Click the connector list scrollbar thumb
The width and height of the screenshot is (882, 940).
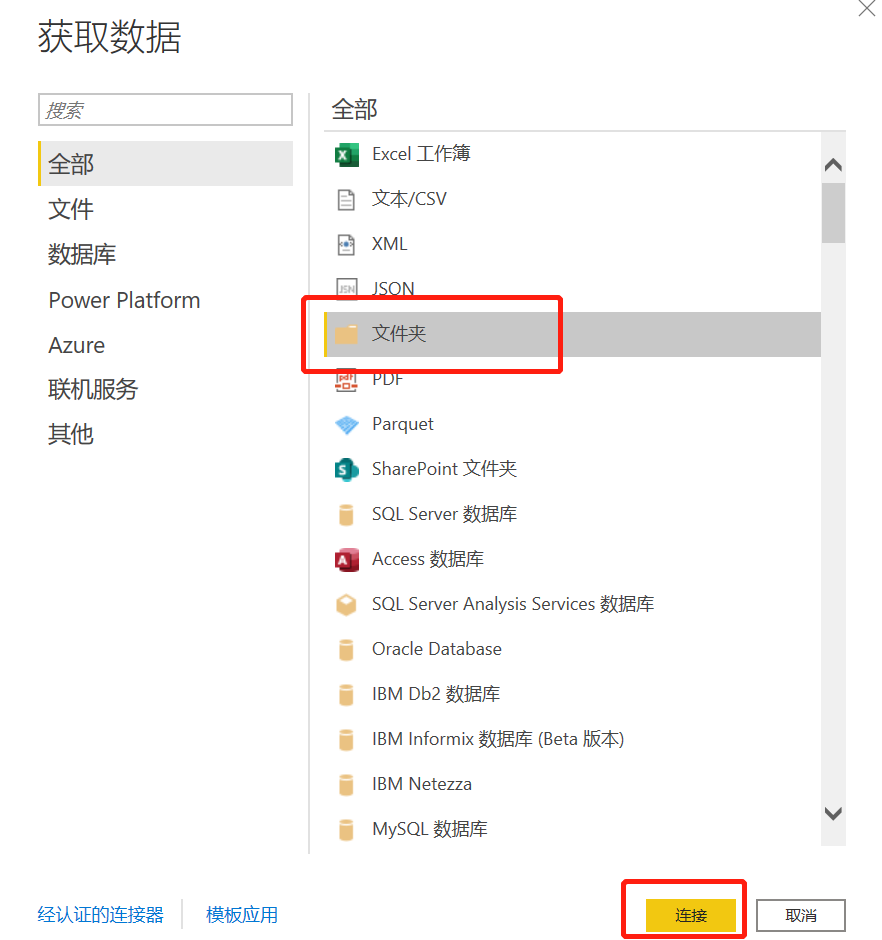tap(833, 213)
